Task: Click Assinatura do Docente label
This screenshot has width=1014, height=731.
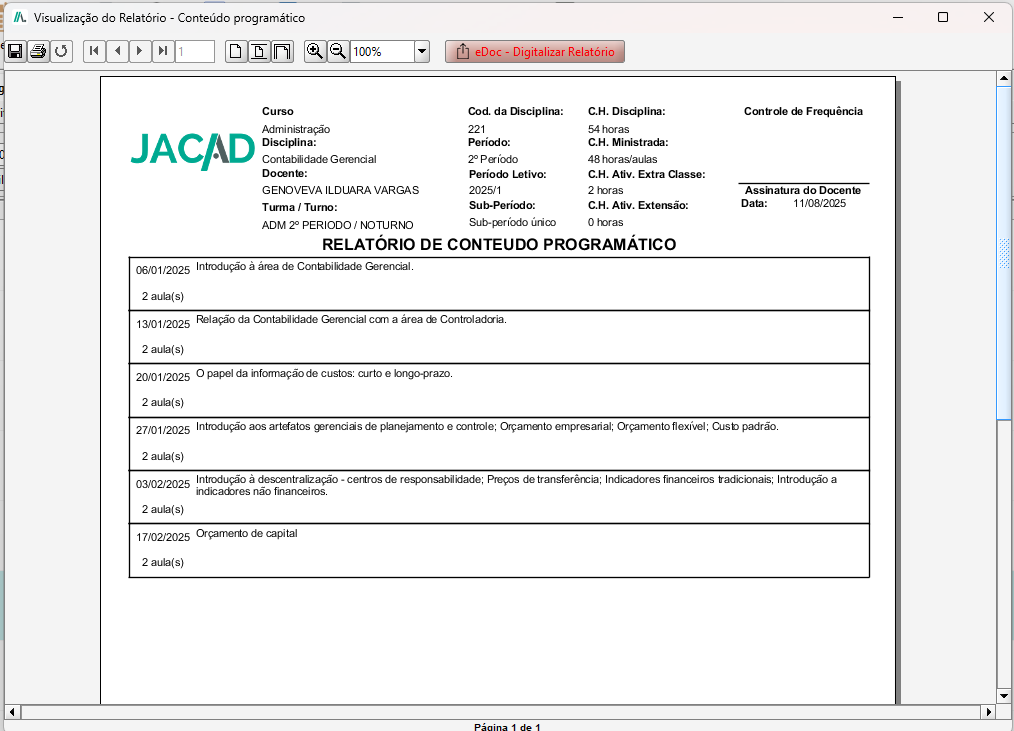Action: (x=803, y=190)
